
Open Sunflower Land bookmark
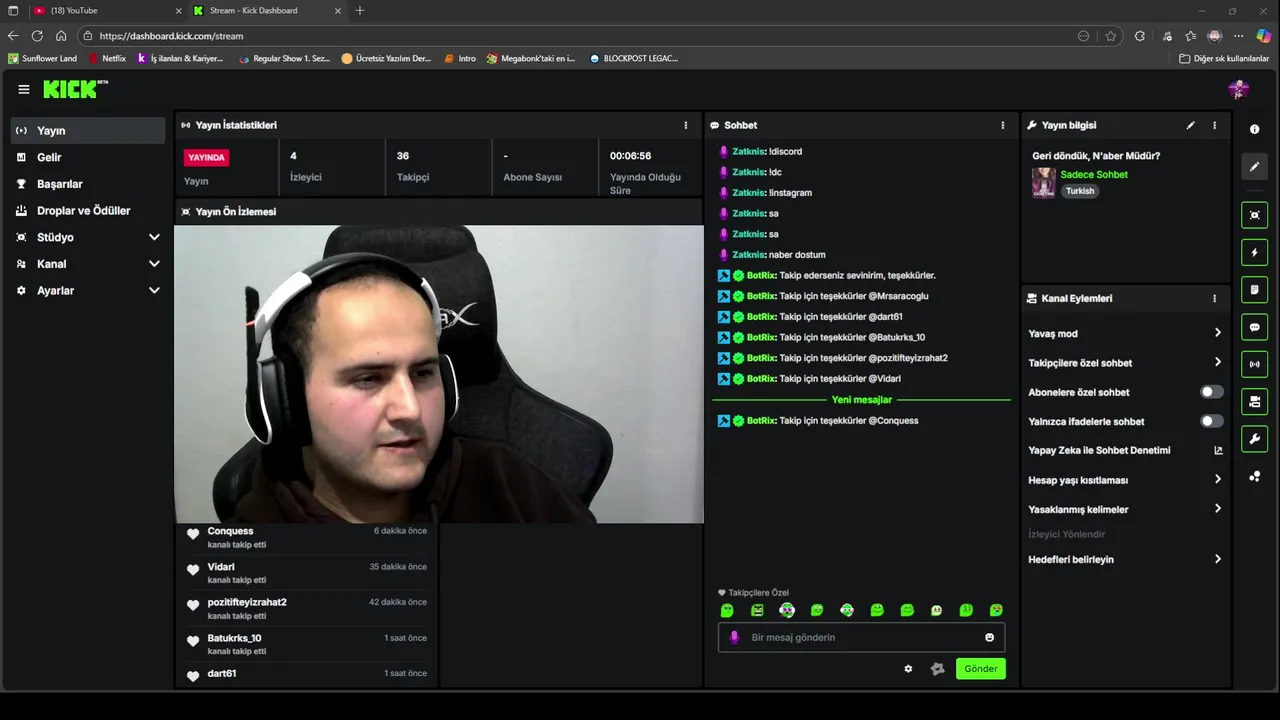pyautogui.click(x=42, y=58)
